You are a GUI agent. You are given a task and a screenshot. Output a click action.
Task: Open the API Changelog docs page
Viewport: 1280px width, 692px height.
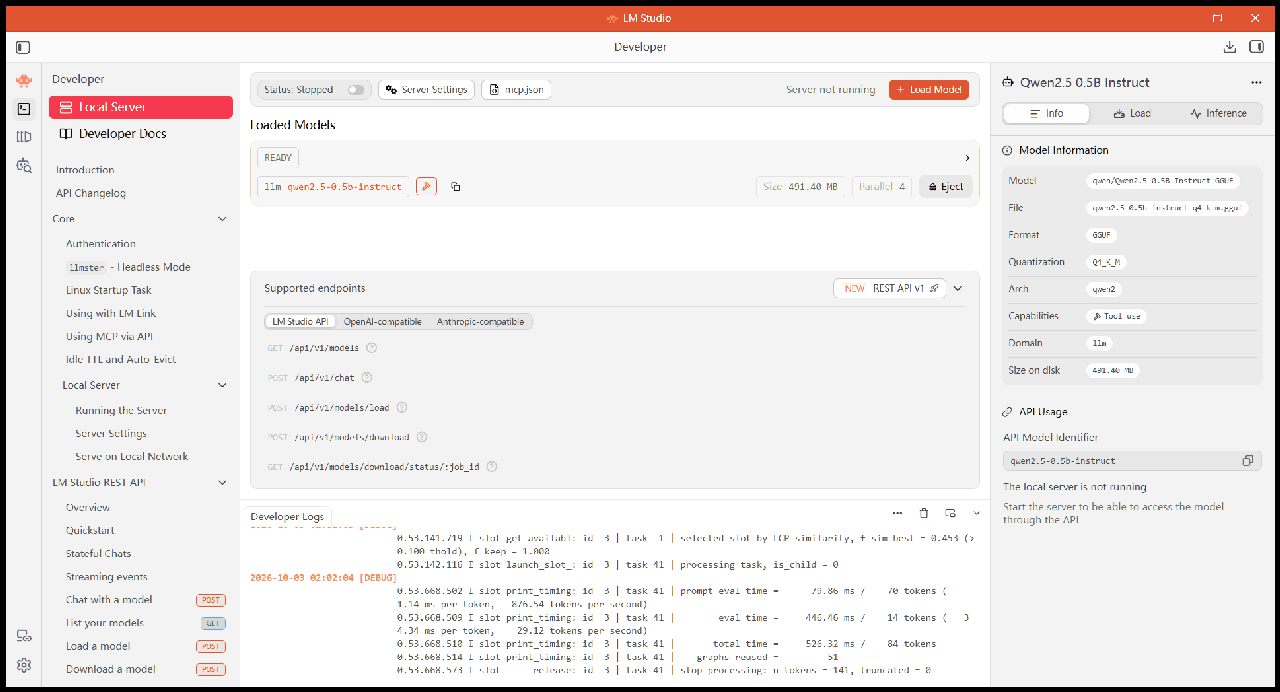coord(91,193)
